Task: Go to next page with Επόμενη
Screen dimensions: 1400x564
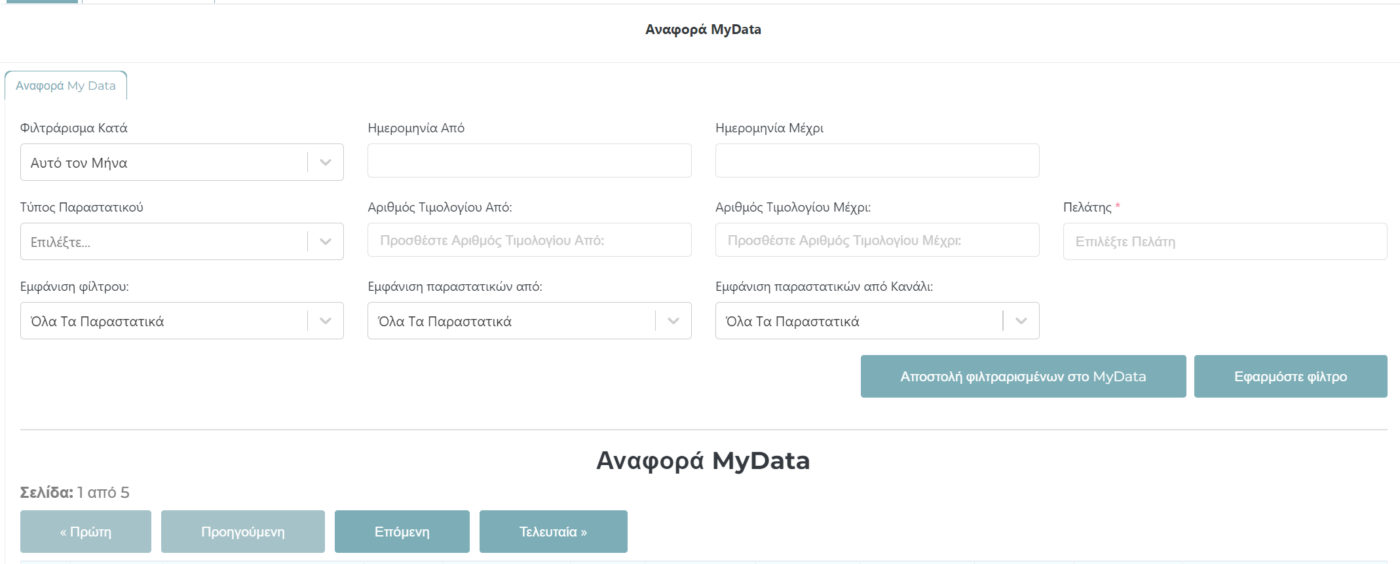Action: pyautogui.click(x=402, y=532)
